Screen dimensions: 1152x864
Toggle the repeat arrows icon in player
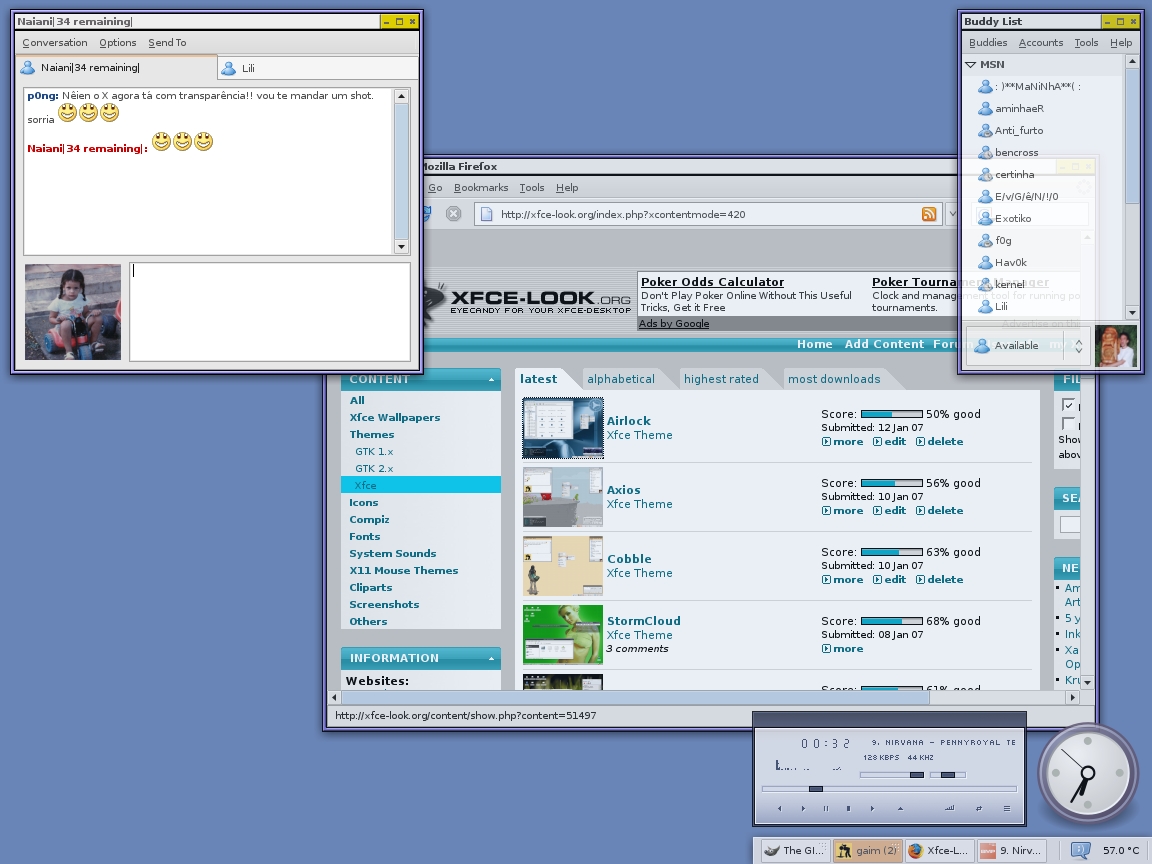pyautogui.click(x=979, y=808)
